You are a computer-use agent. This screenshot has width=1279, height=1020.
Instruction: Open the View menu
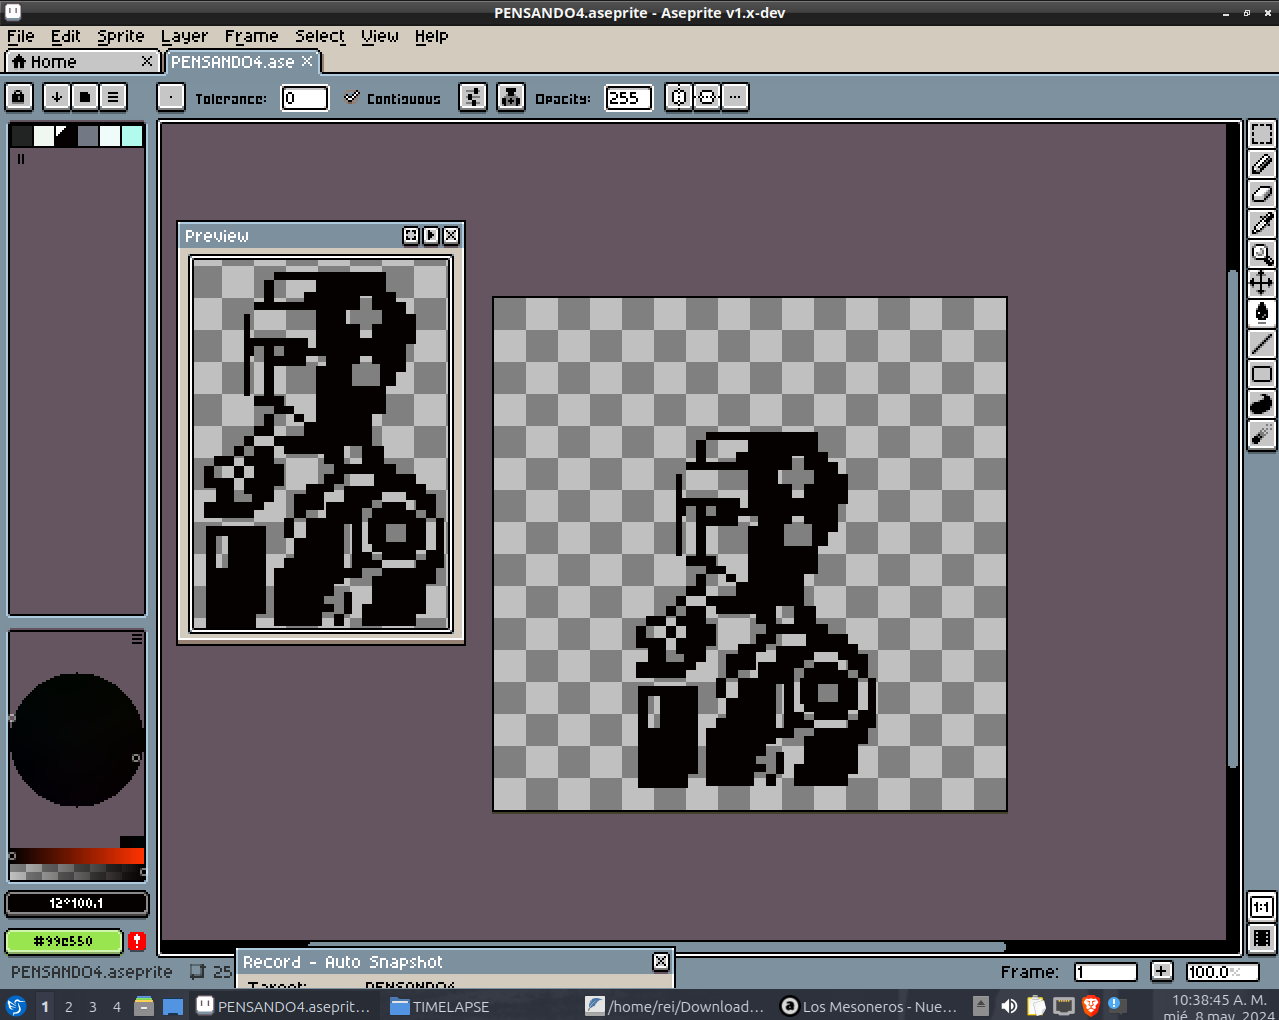click(x=380, y=36)
